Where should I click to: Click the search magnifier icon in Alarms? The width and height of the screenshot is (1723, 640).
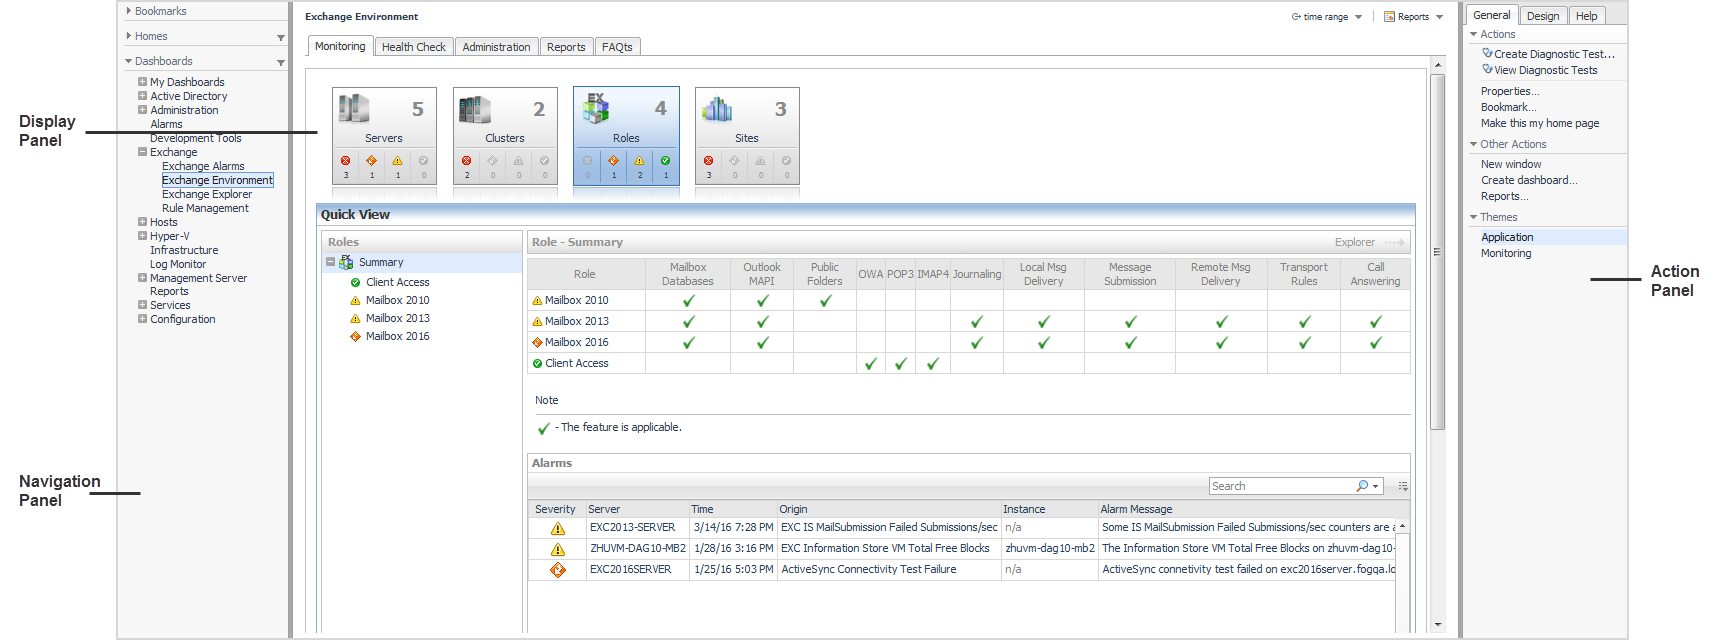coord(1362,486)
